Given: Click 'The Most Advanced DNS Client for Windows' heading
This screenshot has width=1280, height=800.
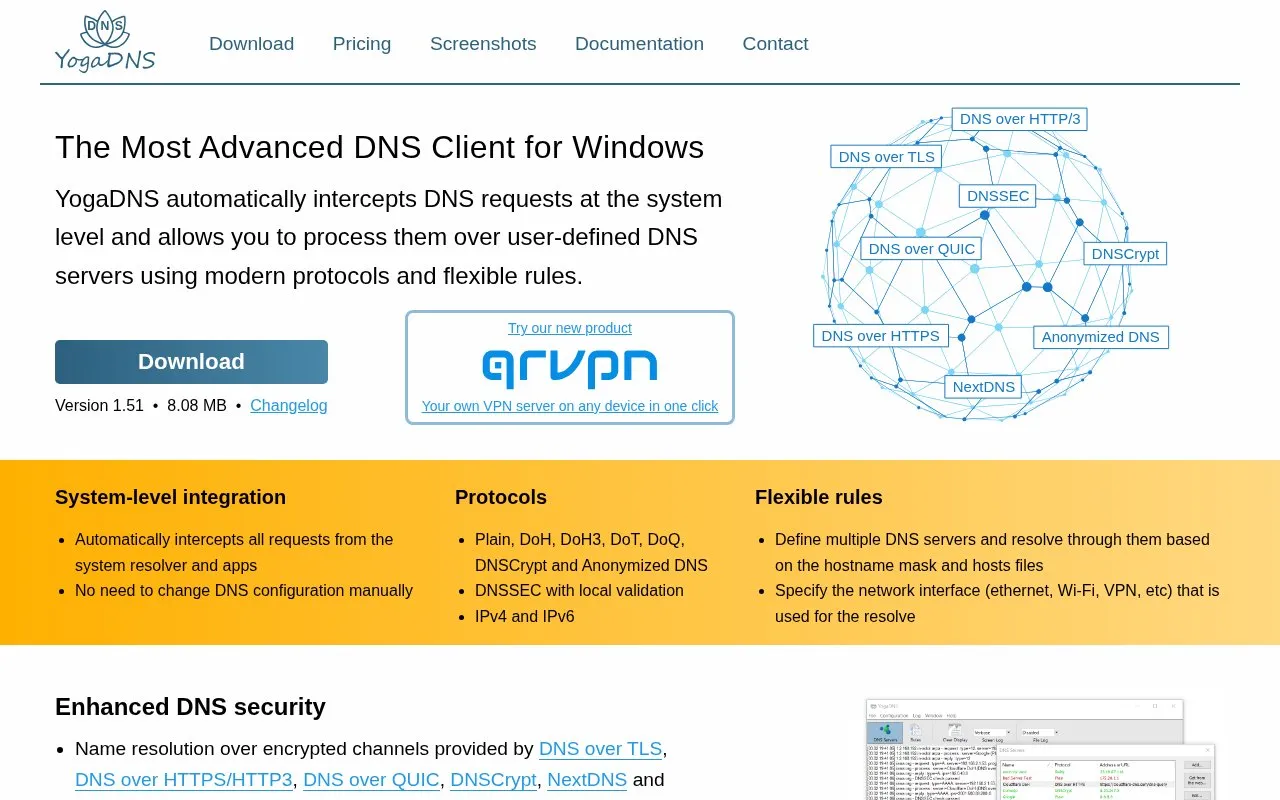Looking at the screenshot, I should [x=380, y=147].
